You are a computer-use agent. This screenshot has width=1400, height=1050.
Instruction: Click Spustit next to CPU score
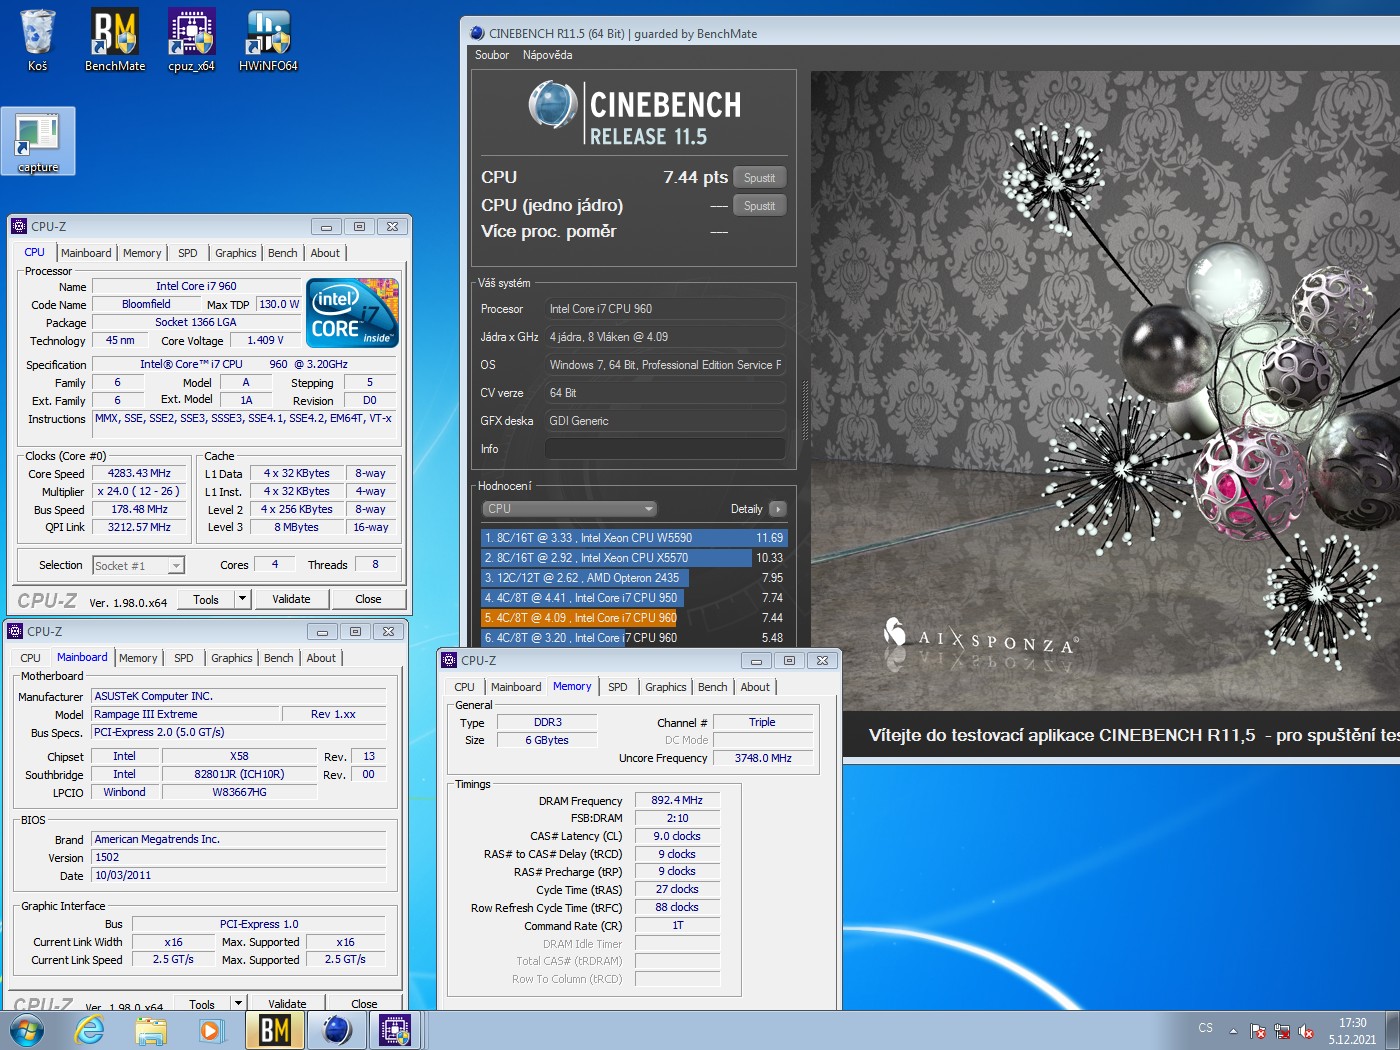(x=759, y=178)
